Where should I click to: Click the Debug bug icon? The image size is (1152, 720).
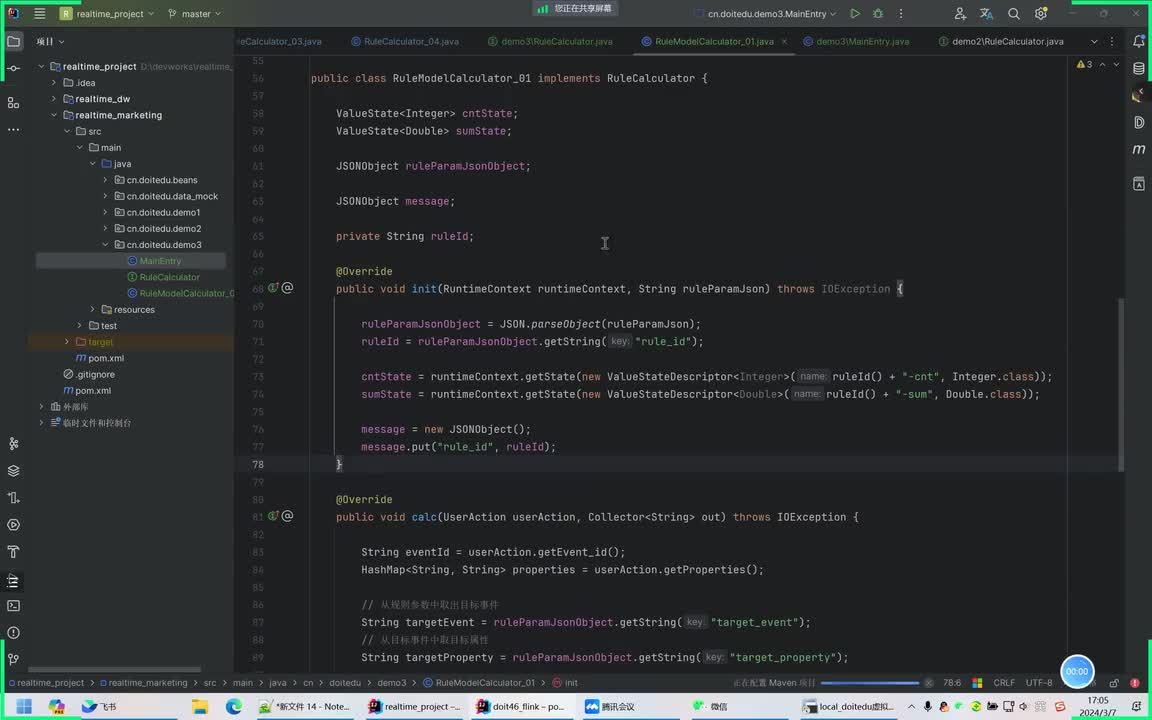pyautogui.click(x=878, y=14)
